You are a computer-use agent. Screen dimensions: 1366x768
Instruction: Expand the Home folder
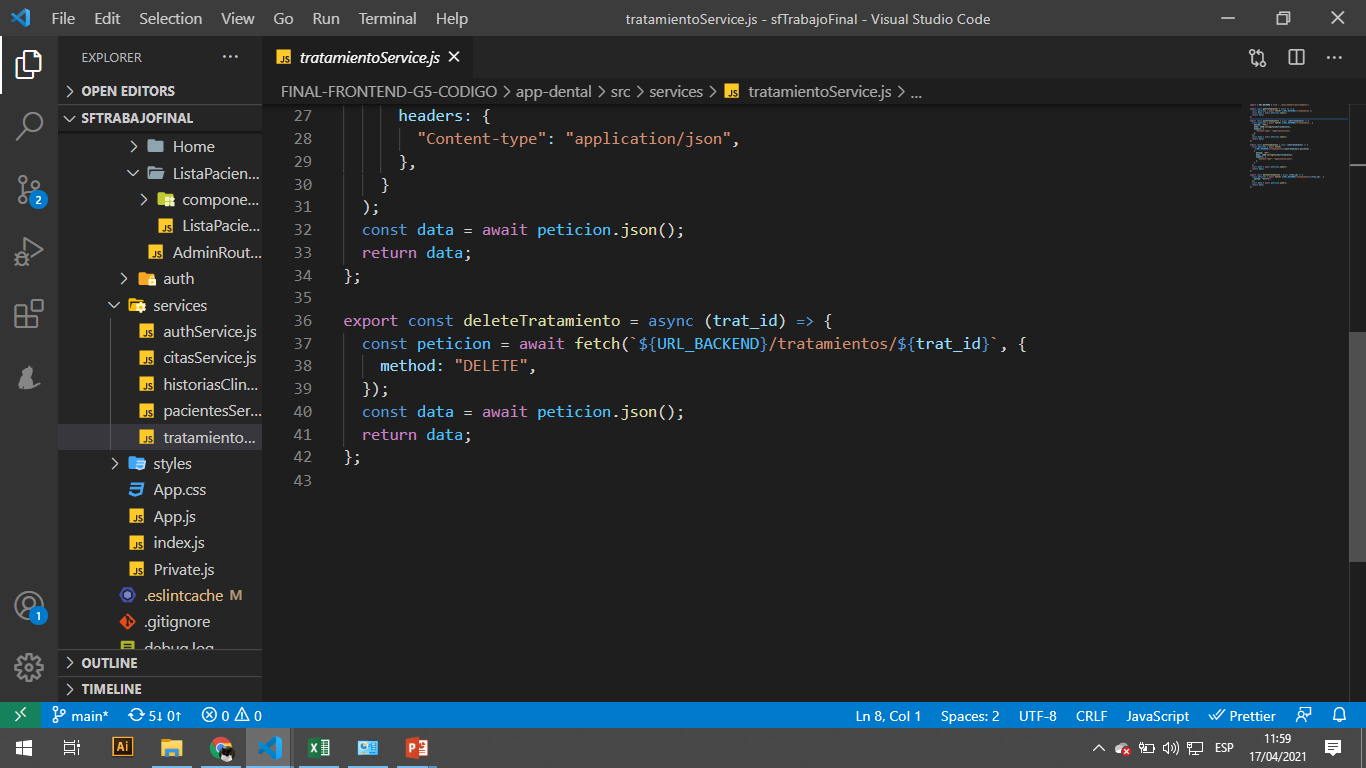click(x=160, y=146)
